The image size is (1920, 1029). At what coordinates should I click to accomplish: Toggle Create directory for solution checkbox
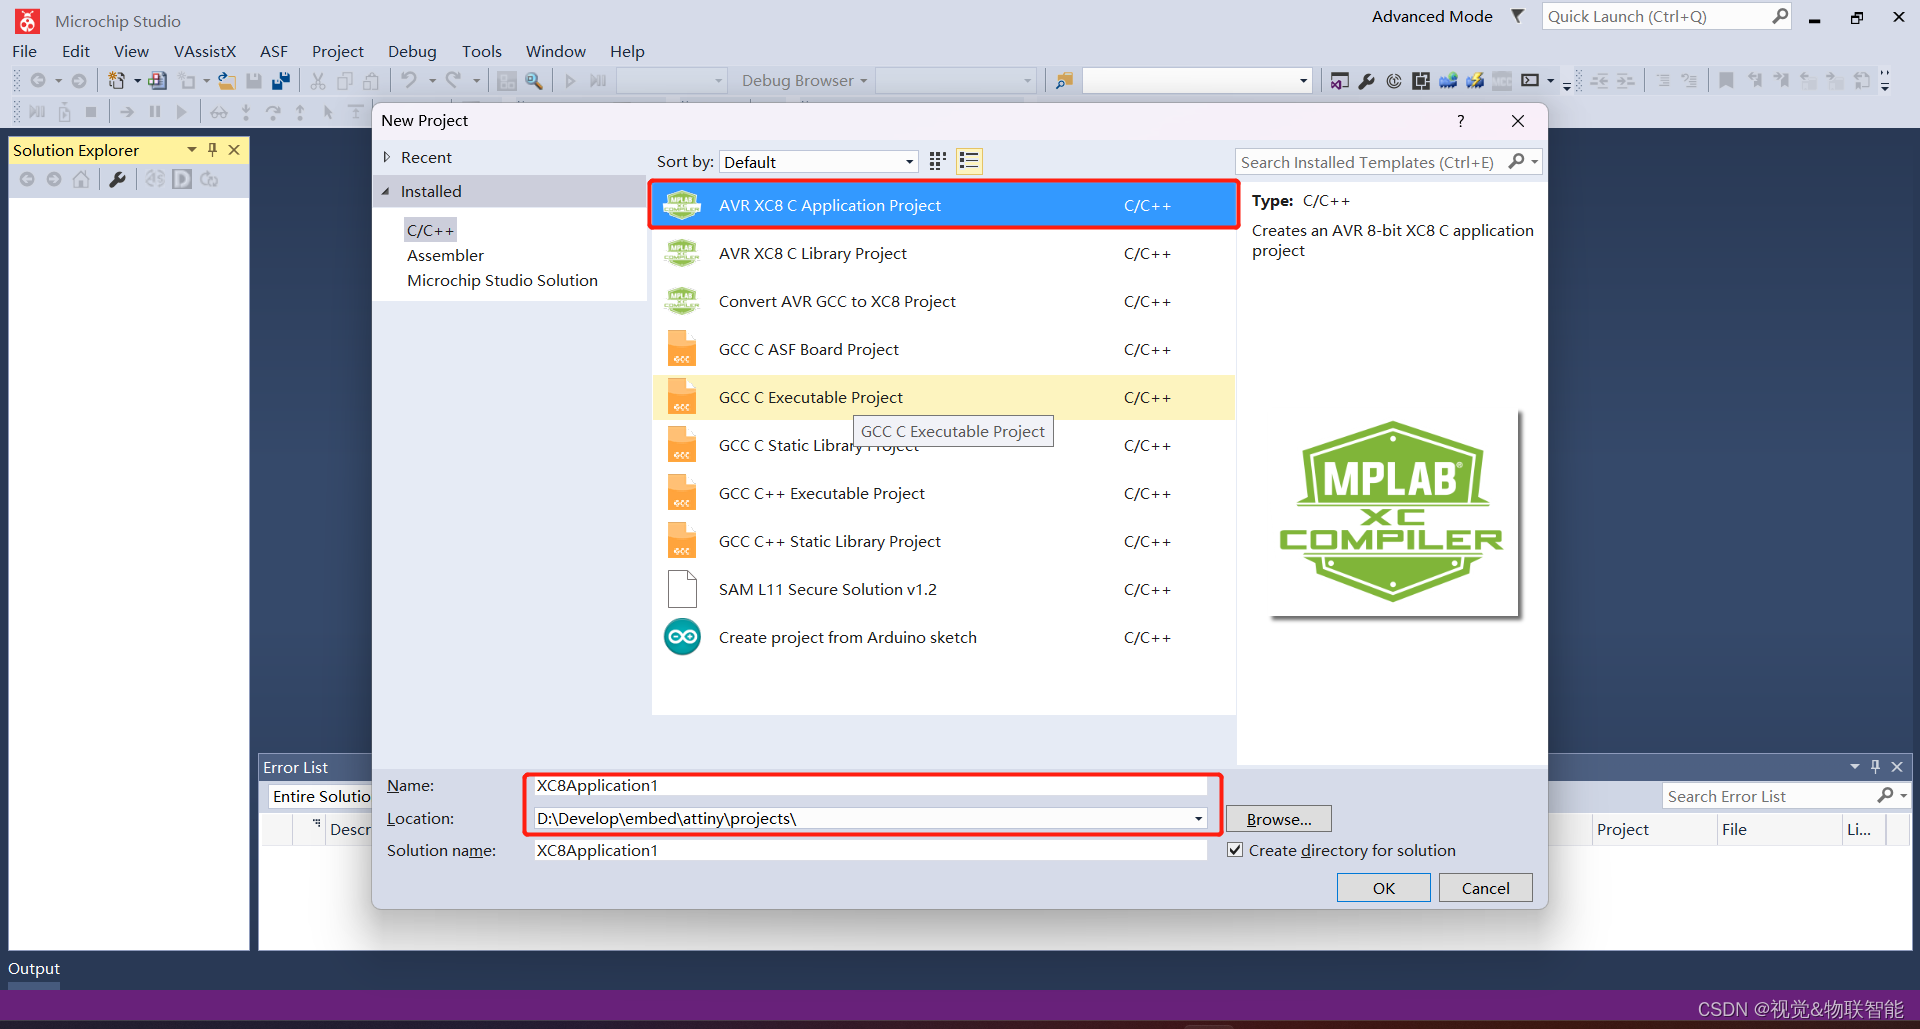pyautogui.click(x=1236, y=850)
